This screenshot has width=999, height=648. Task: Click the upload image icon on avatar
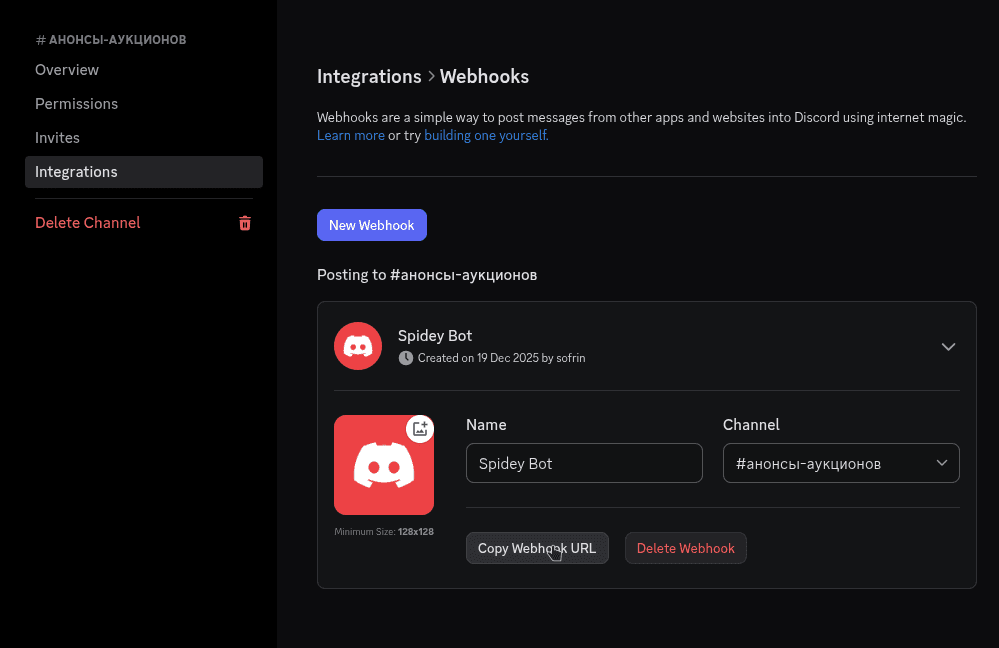[420, 428]
